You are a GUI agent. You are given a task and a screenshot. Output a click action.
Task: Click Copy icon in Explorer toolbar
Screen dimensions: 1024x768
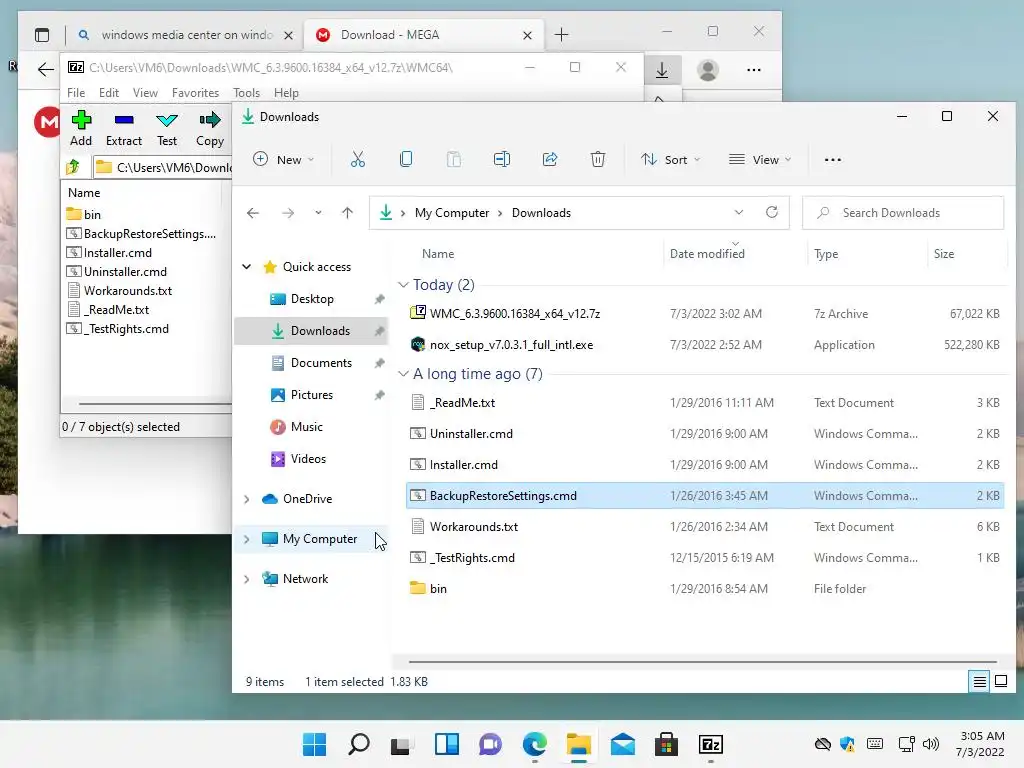tap(406, 159)
